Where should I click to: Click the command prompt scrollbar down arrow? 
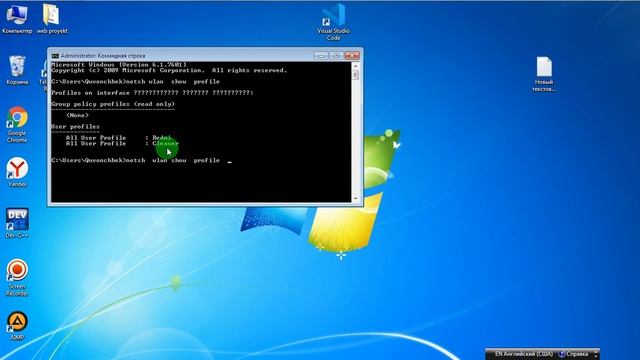point(356,198)
